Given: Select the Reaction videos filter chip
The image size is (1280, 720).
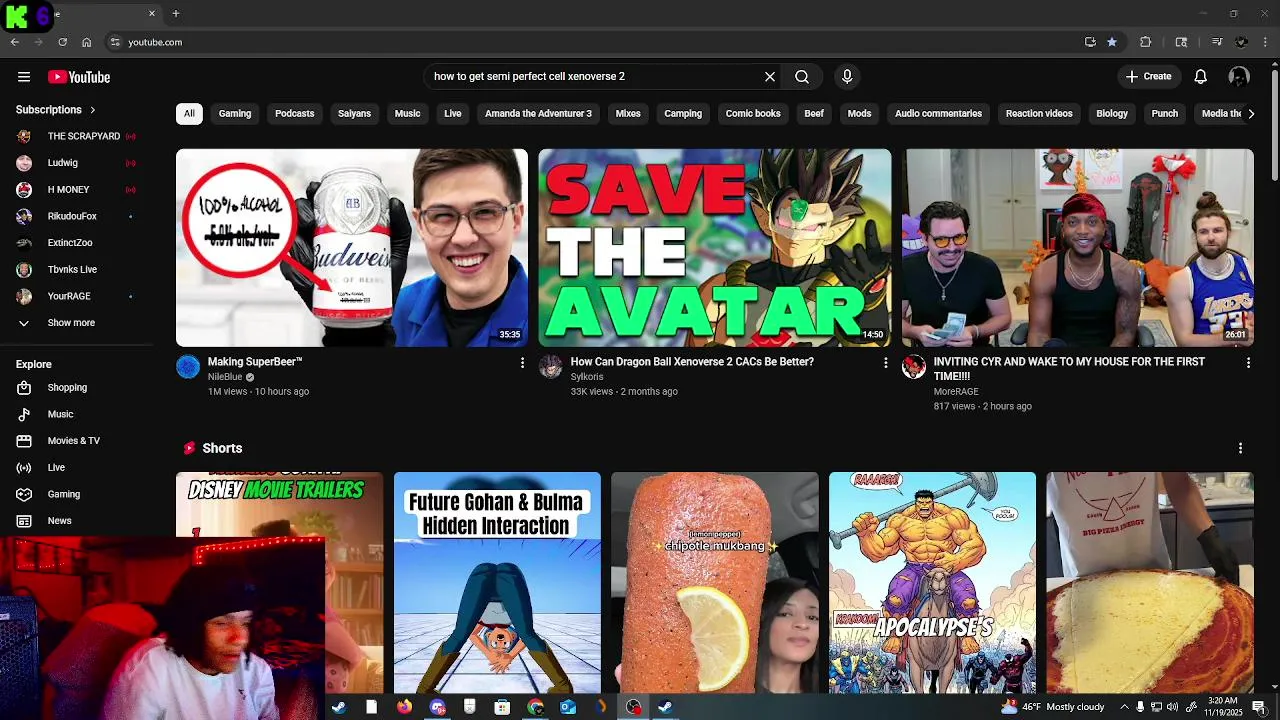Looking at the screenshot, I should [1039, 114].
